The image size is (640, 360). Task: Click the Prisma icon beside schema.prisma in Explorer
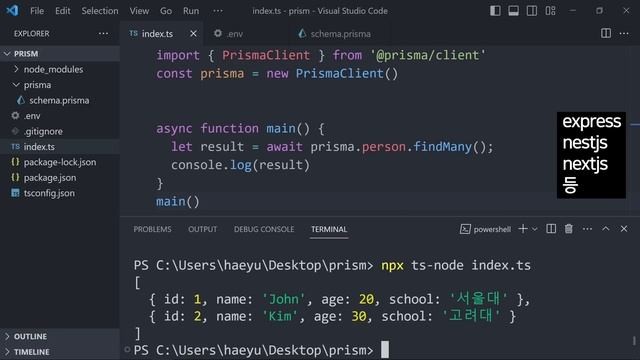(x=21, y=100)
